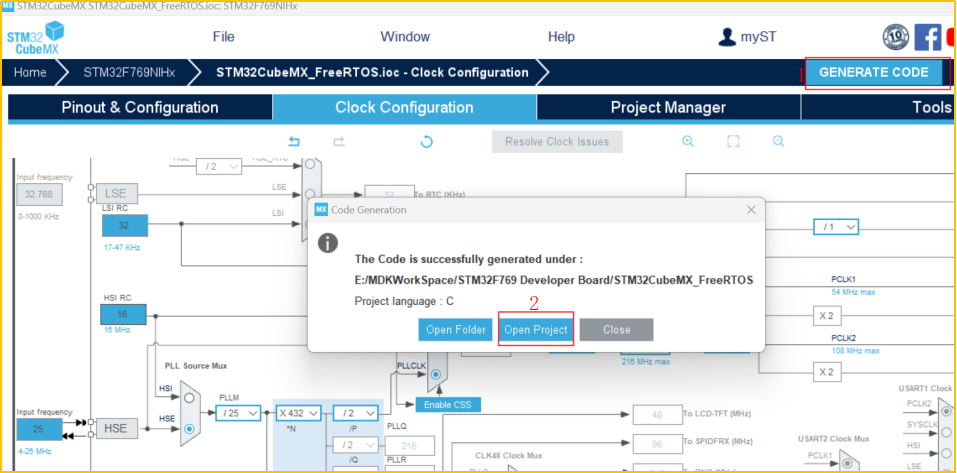Open the Facebook icon link
The width and height of the screenshot is (957, 473).
point(927,38)
